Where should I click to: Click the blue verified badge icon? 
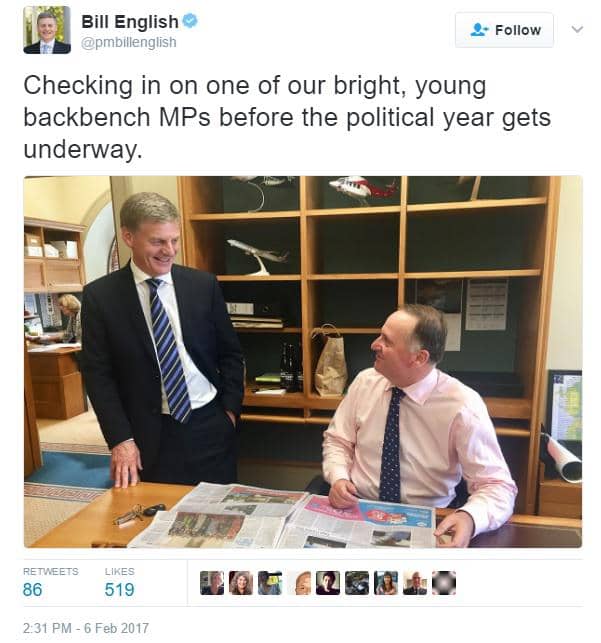190,21
